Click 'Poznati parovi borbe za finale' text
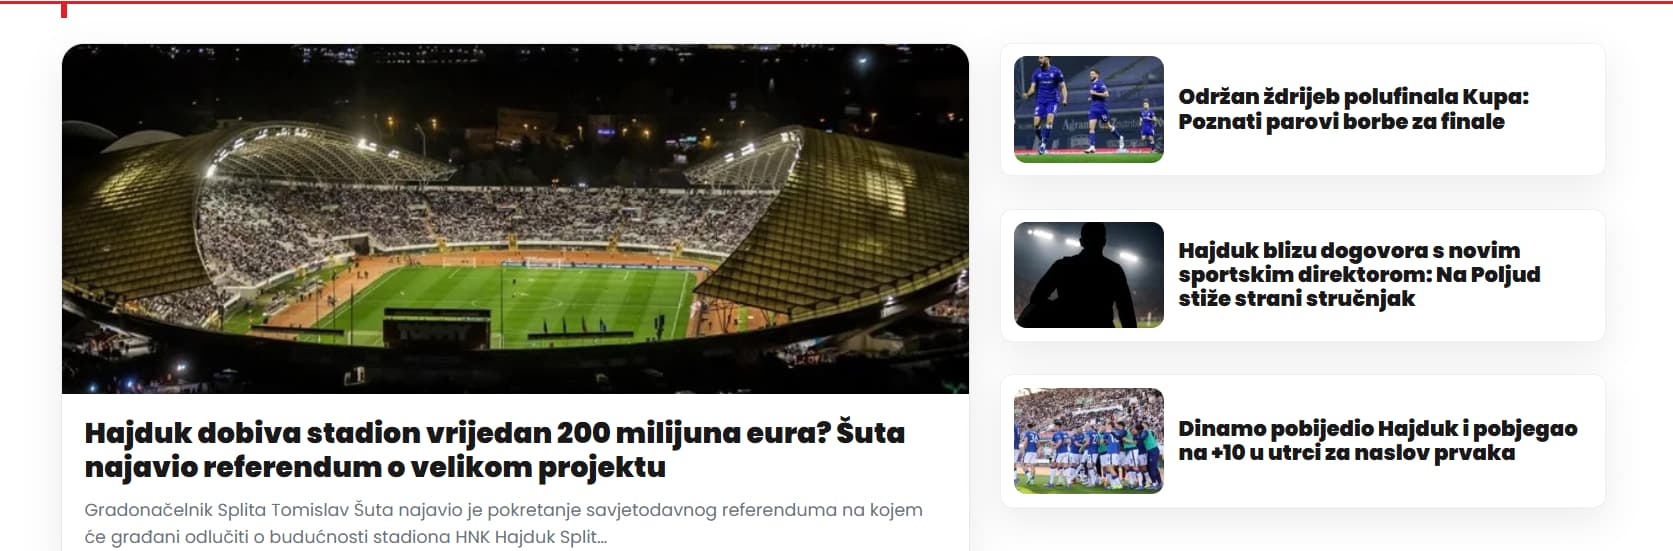This screenshot has height=551, width=1673. 1341,122
